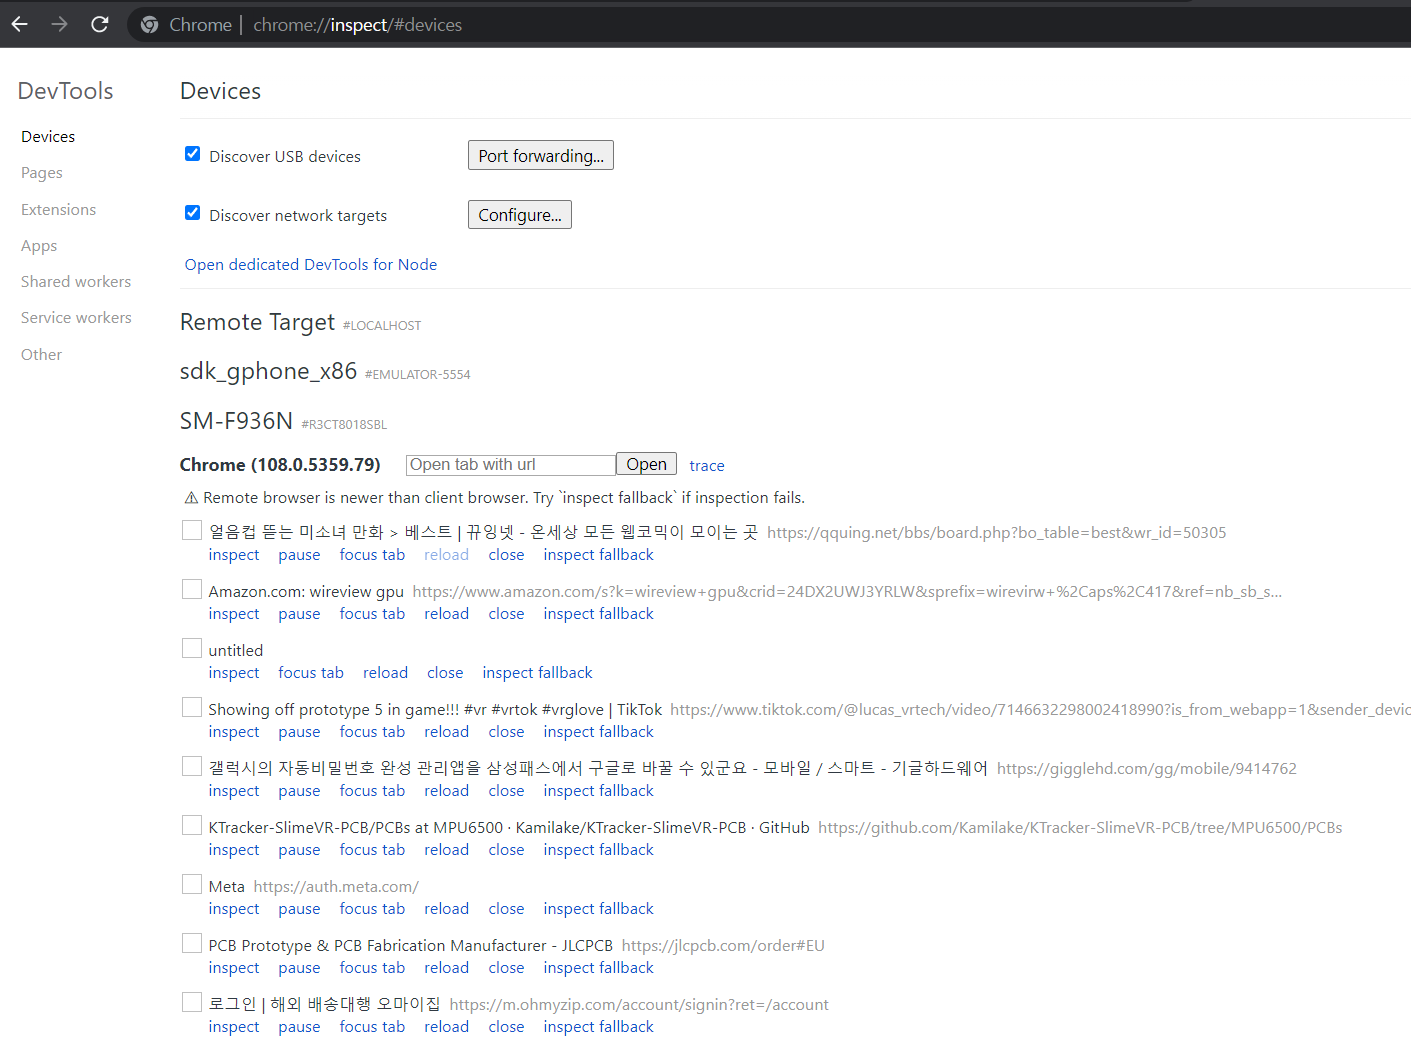The width and height of the screenshot is (1411, 1038).
Task: Check the box for JLCPCB tab
Action: [x=192, y=943]
